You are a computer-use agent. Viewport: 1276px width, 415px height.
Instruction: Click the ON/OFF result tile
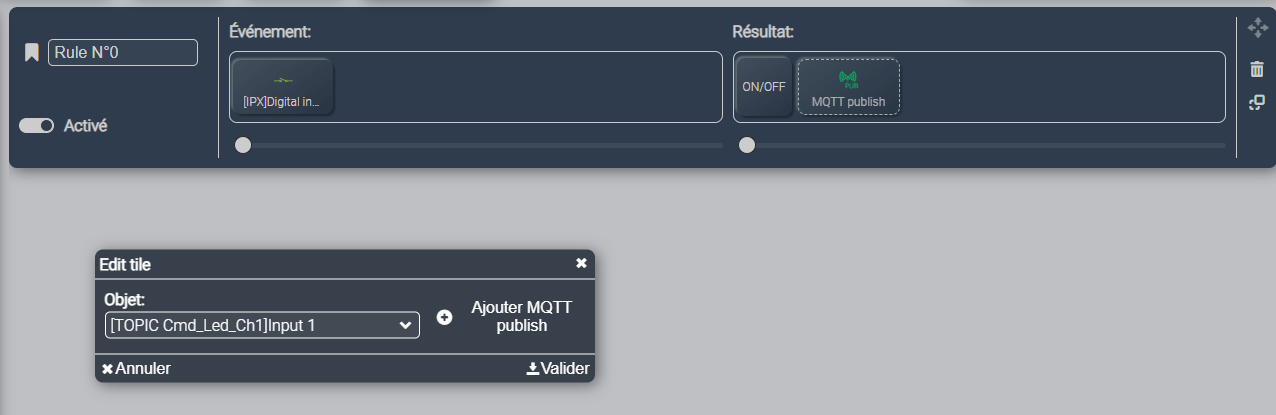click(764, 86)
